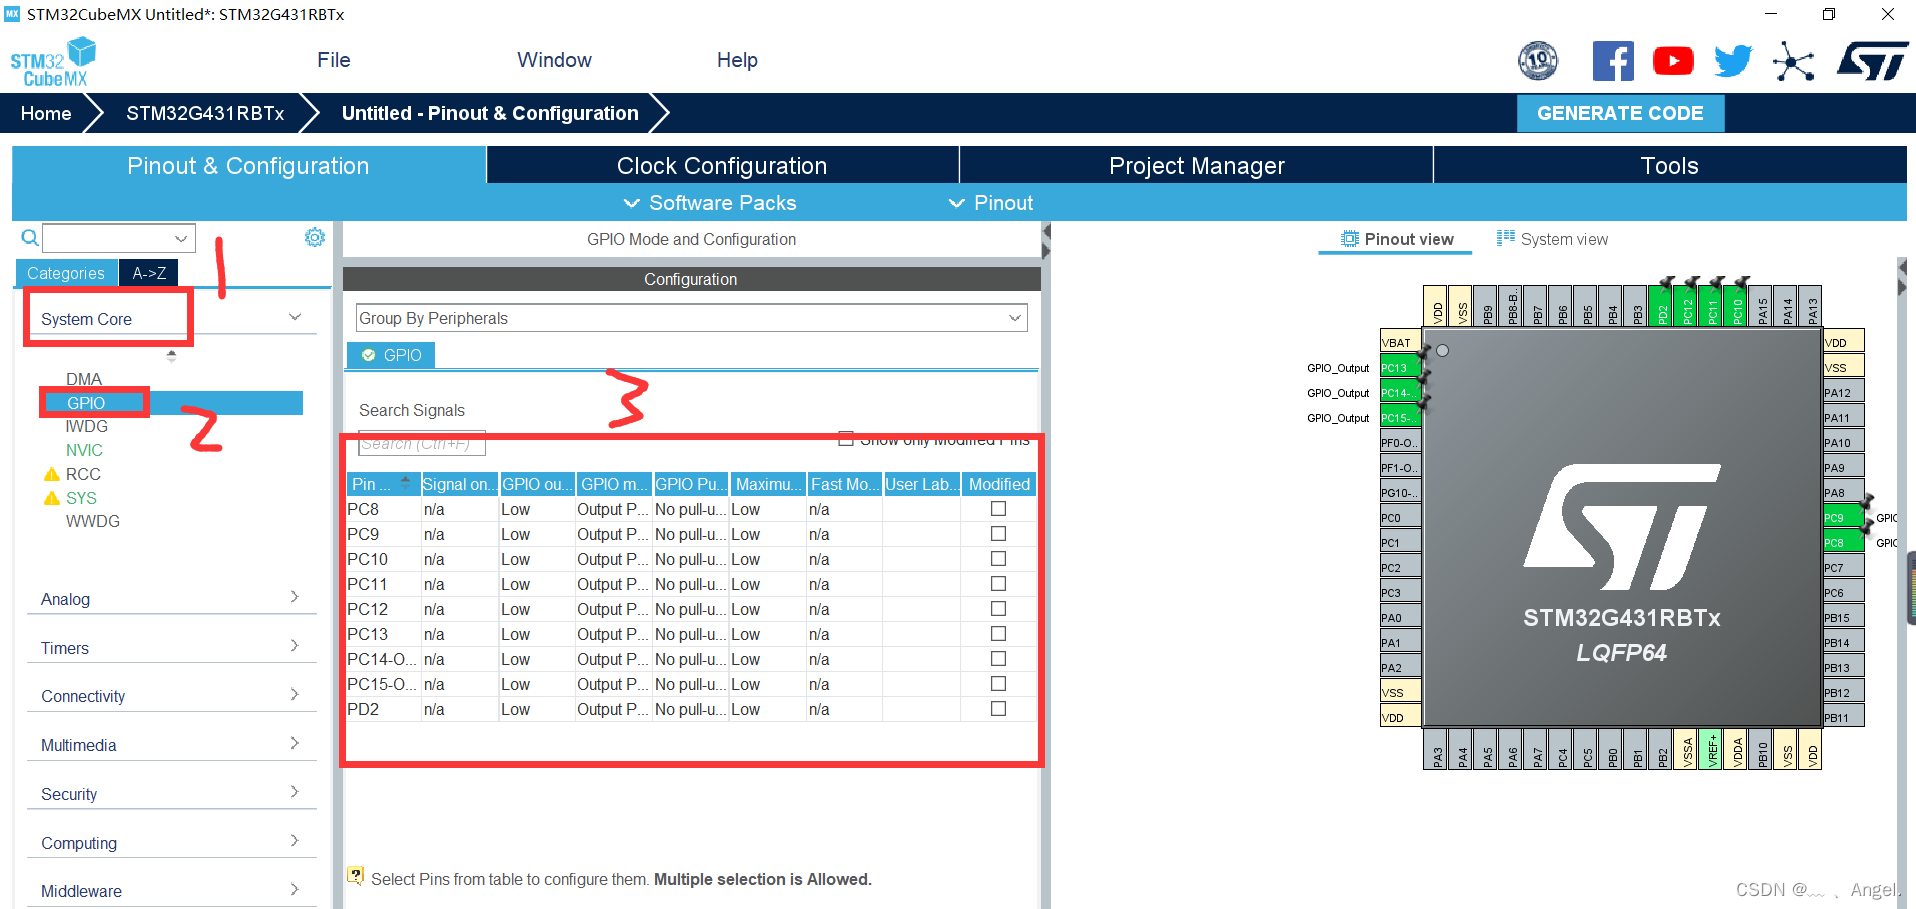This screenshot has height=909, width=1916.
Task: Check Modified box for PC13 row
Action: pos(998,634)
